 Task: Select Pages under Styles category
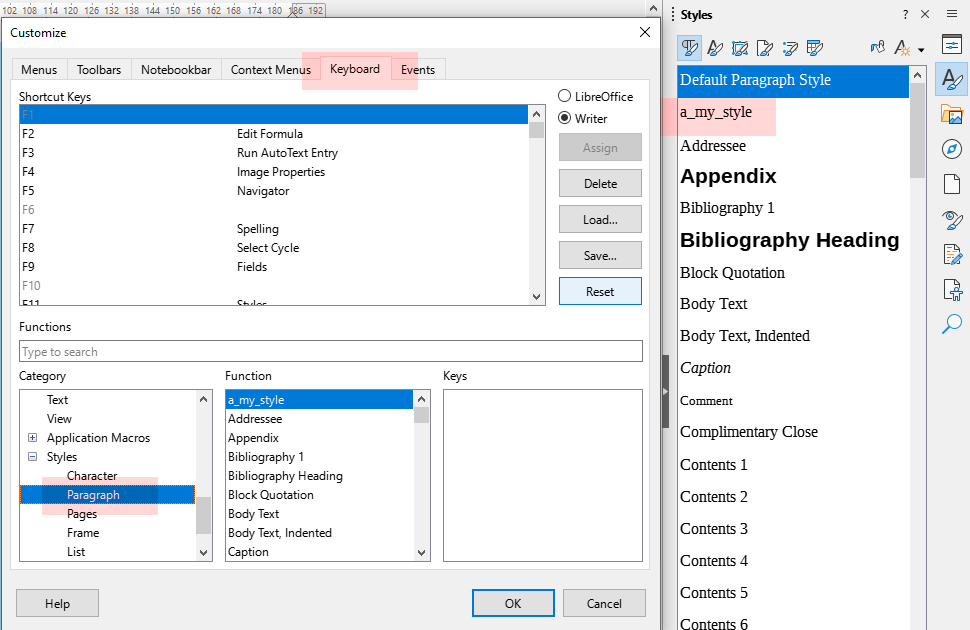(82, 514)
